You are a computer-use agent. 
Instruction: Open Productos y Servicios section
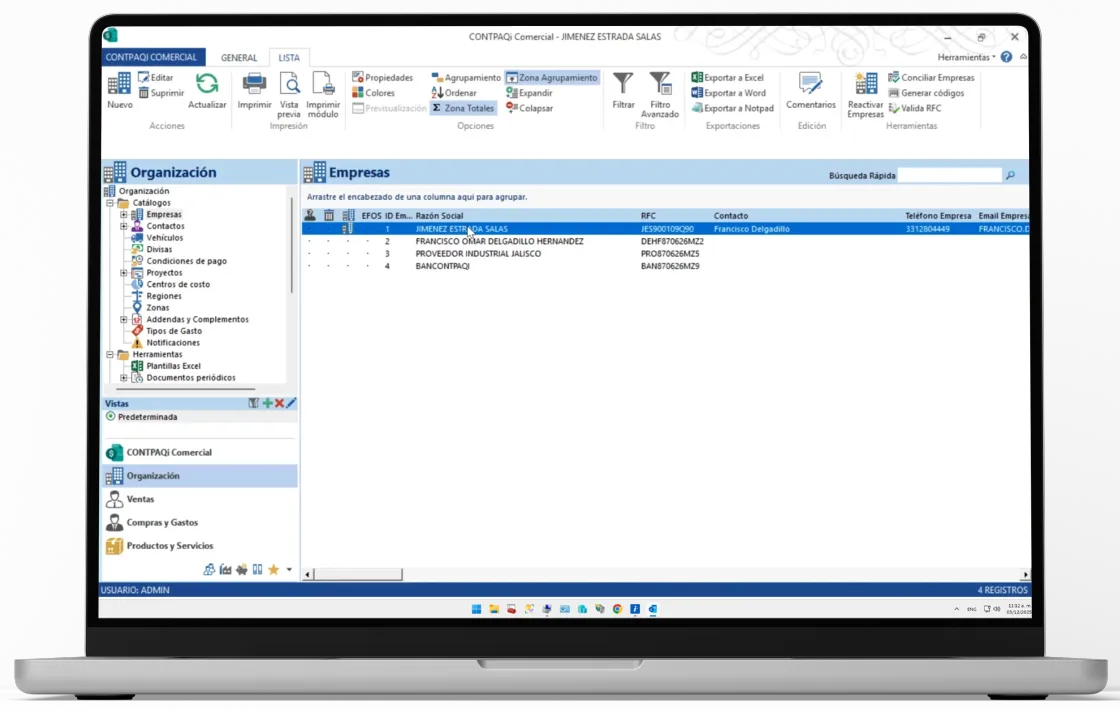click(199, 546)
